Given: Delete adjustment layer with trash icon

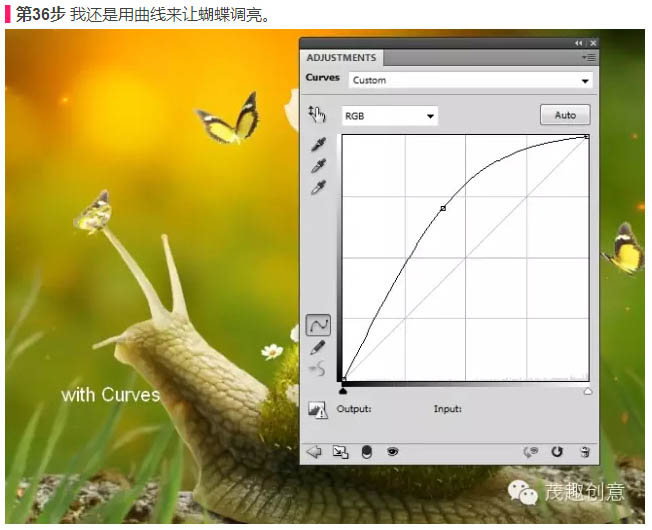Looking at the screenshot, I should pos(584,452).
